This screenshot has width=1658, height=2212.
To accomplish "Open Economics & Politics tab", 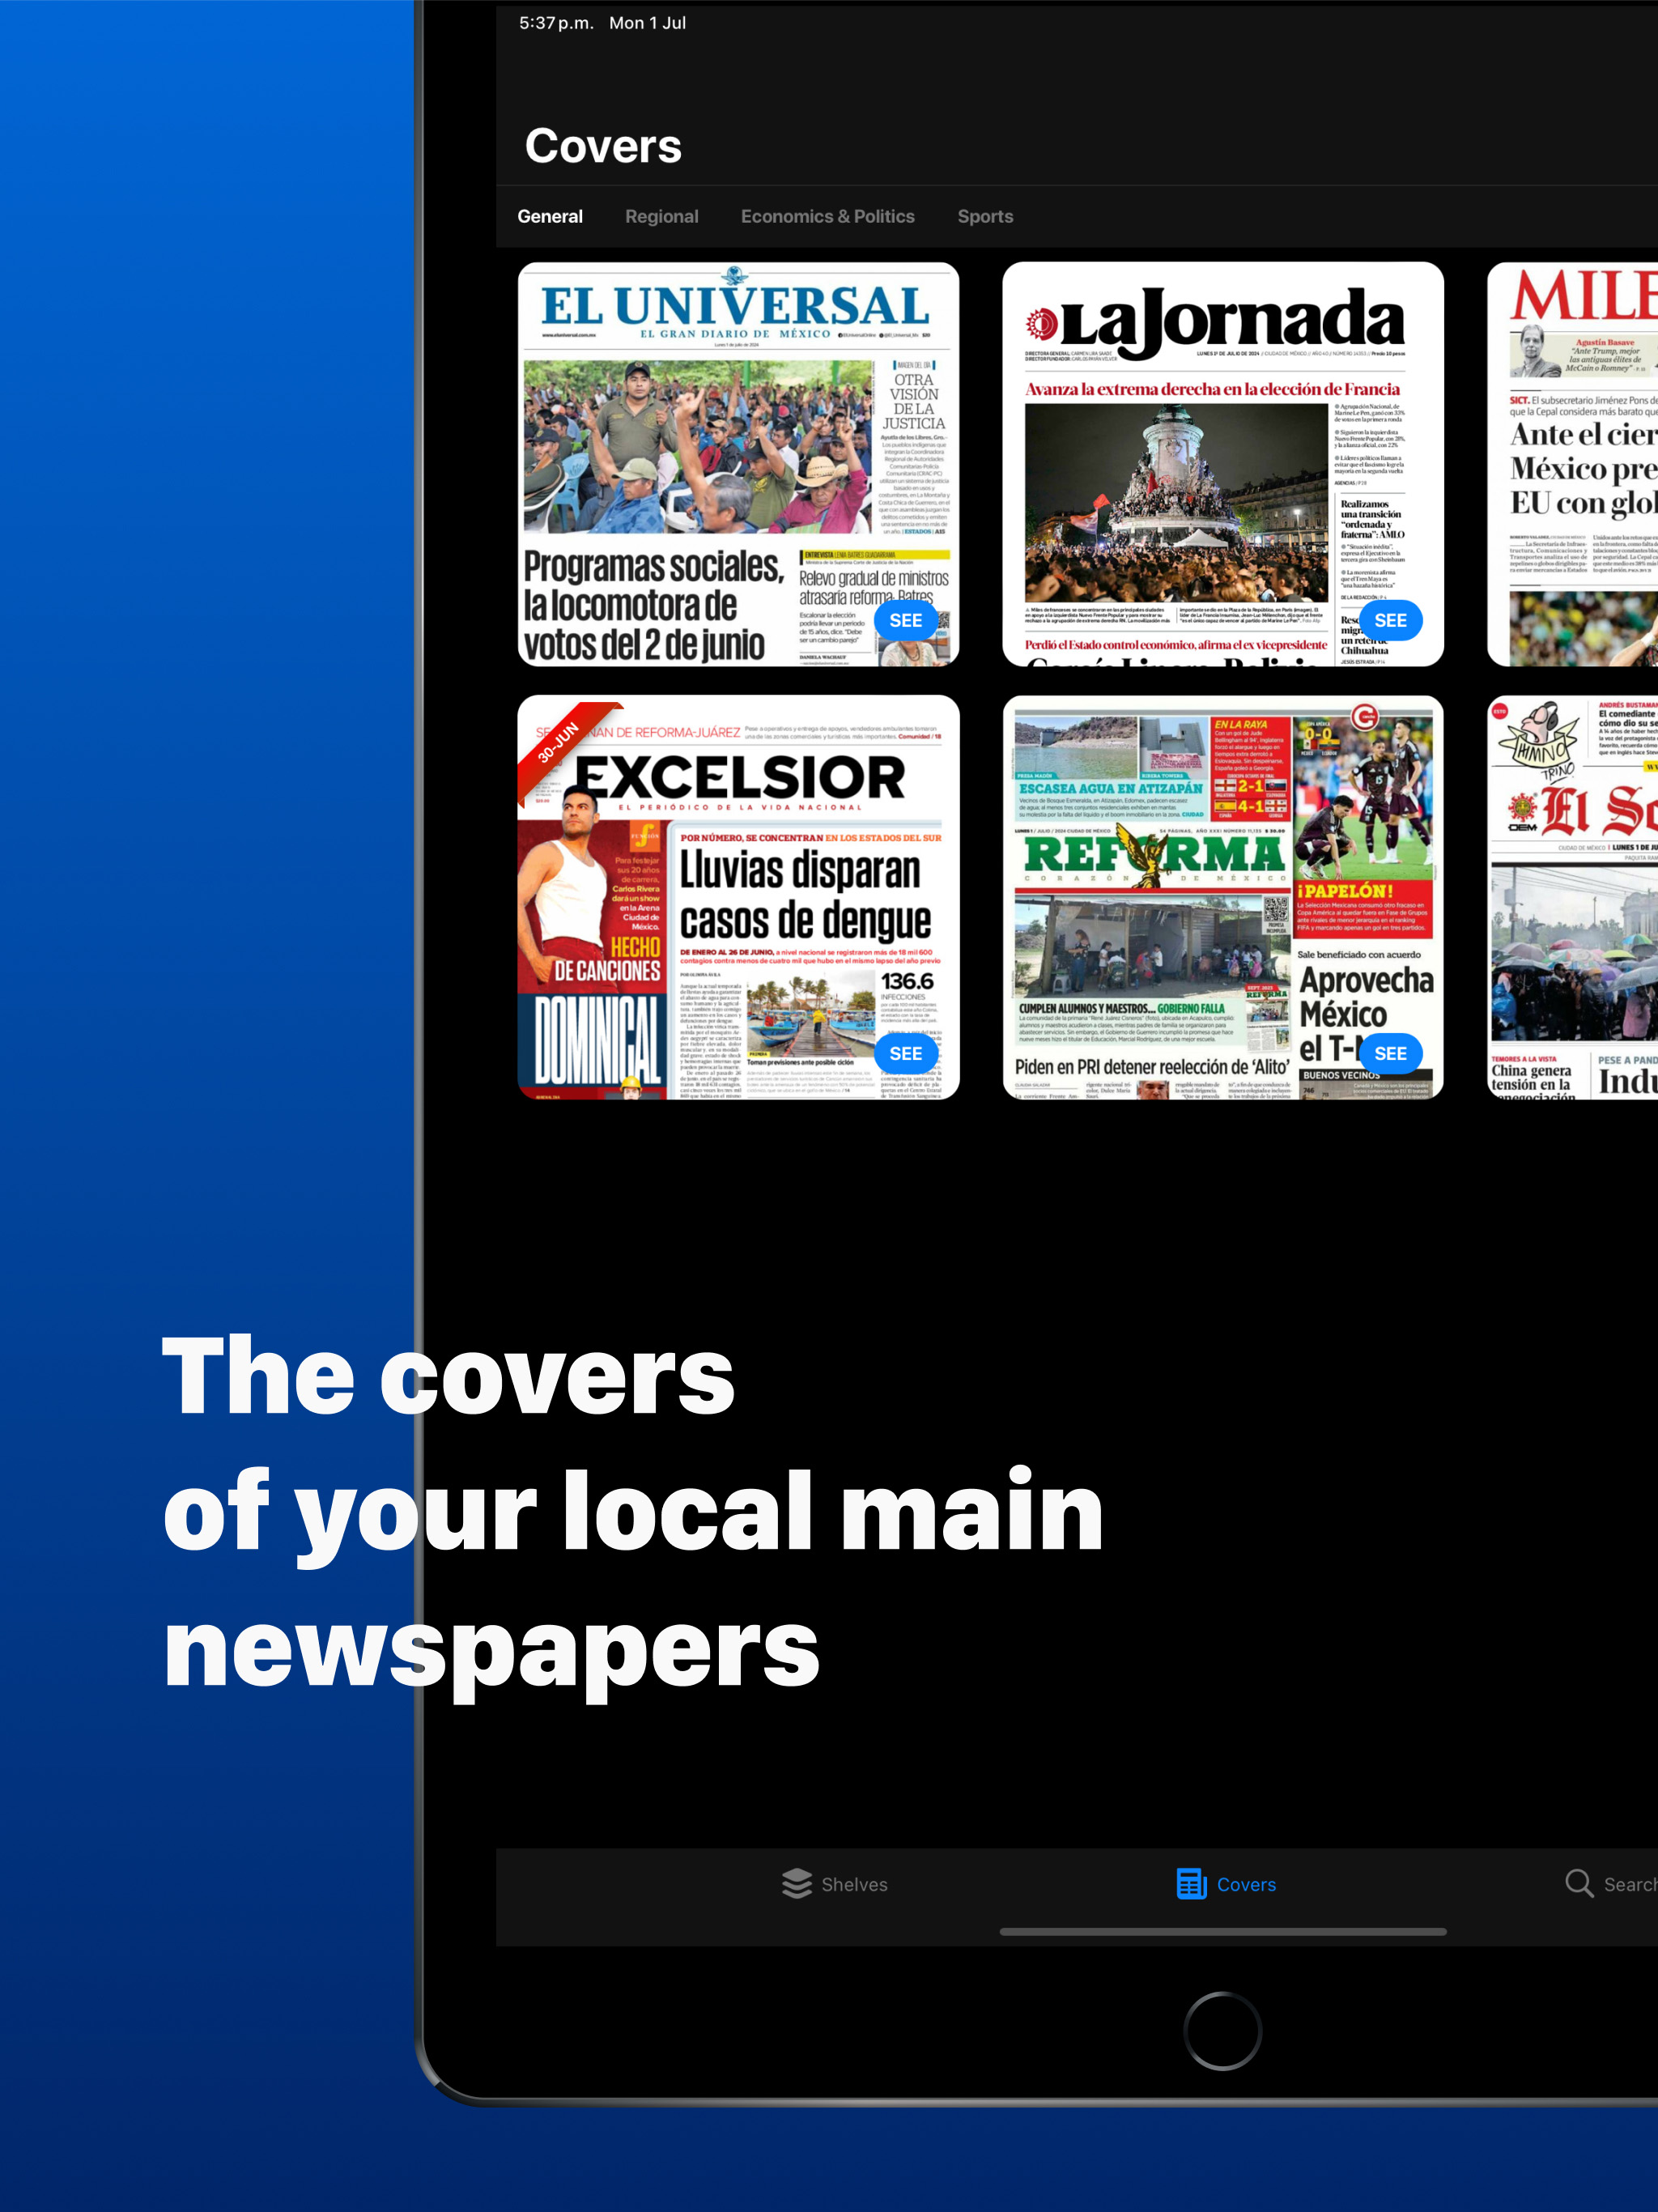I will [828, 216].
